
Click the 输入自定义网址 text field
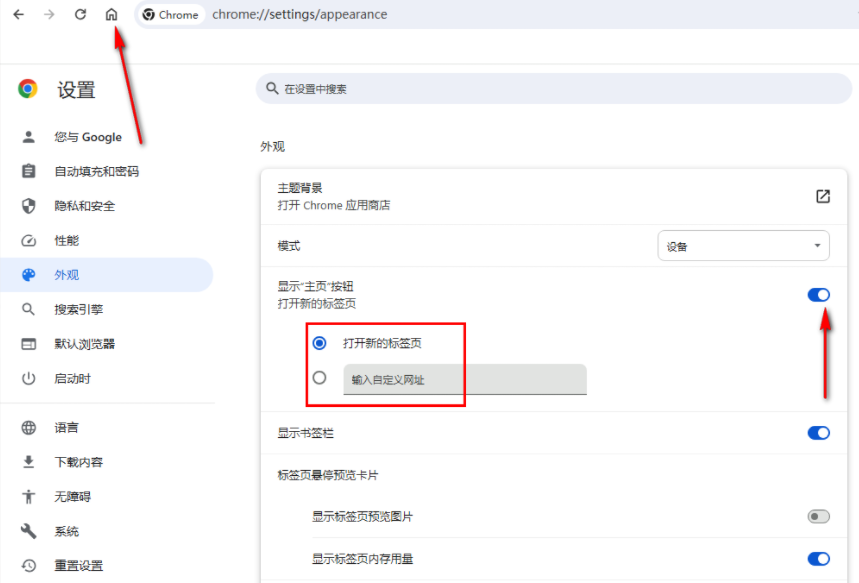[465, 379]
